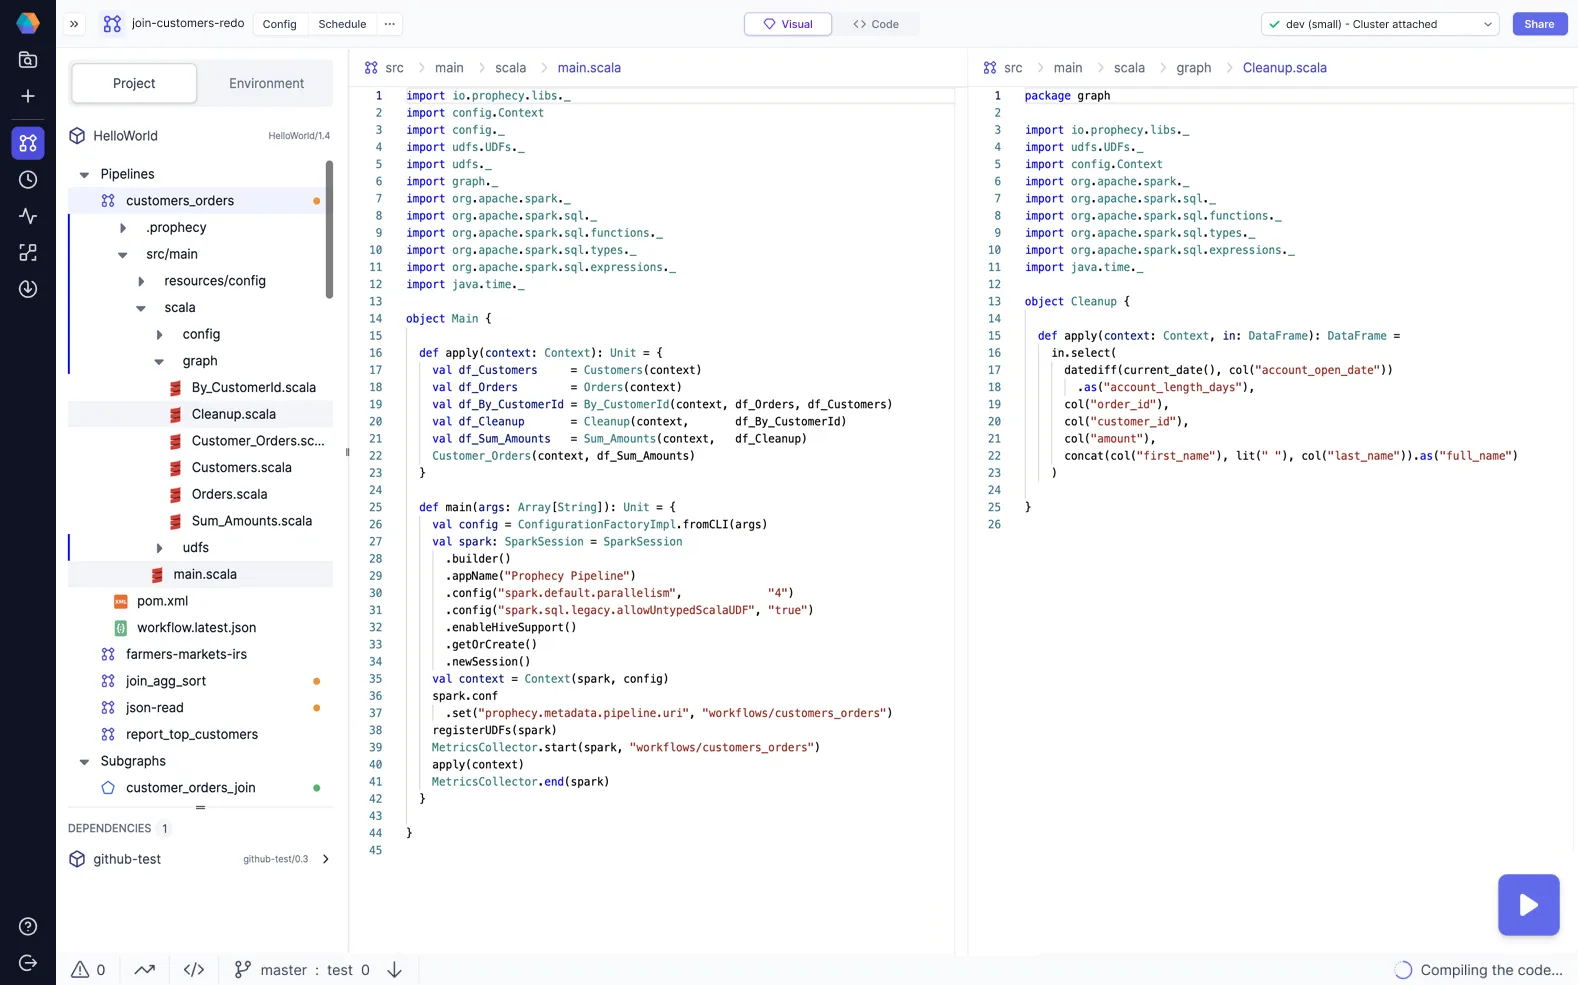
Task: Open the Schedule tab
Action: coord(342,24)
